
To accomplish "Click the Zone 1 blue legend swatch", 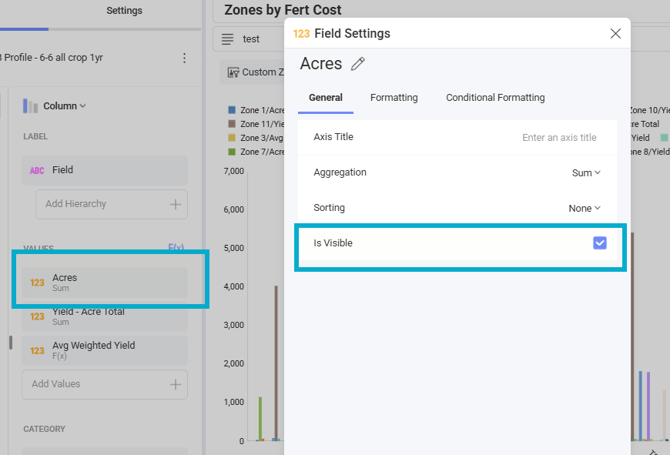I will [x=232, y=110].
